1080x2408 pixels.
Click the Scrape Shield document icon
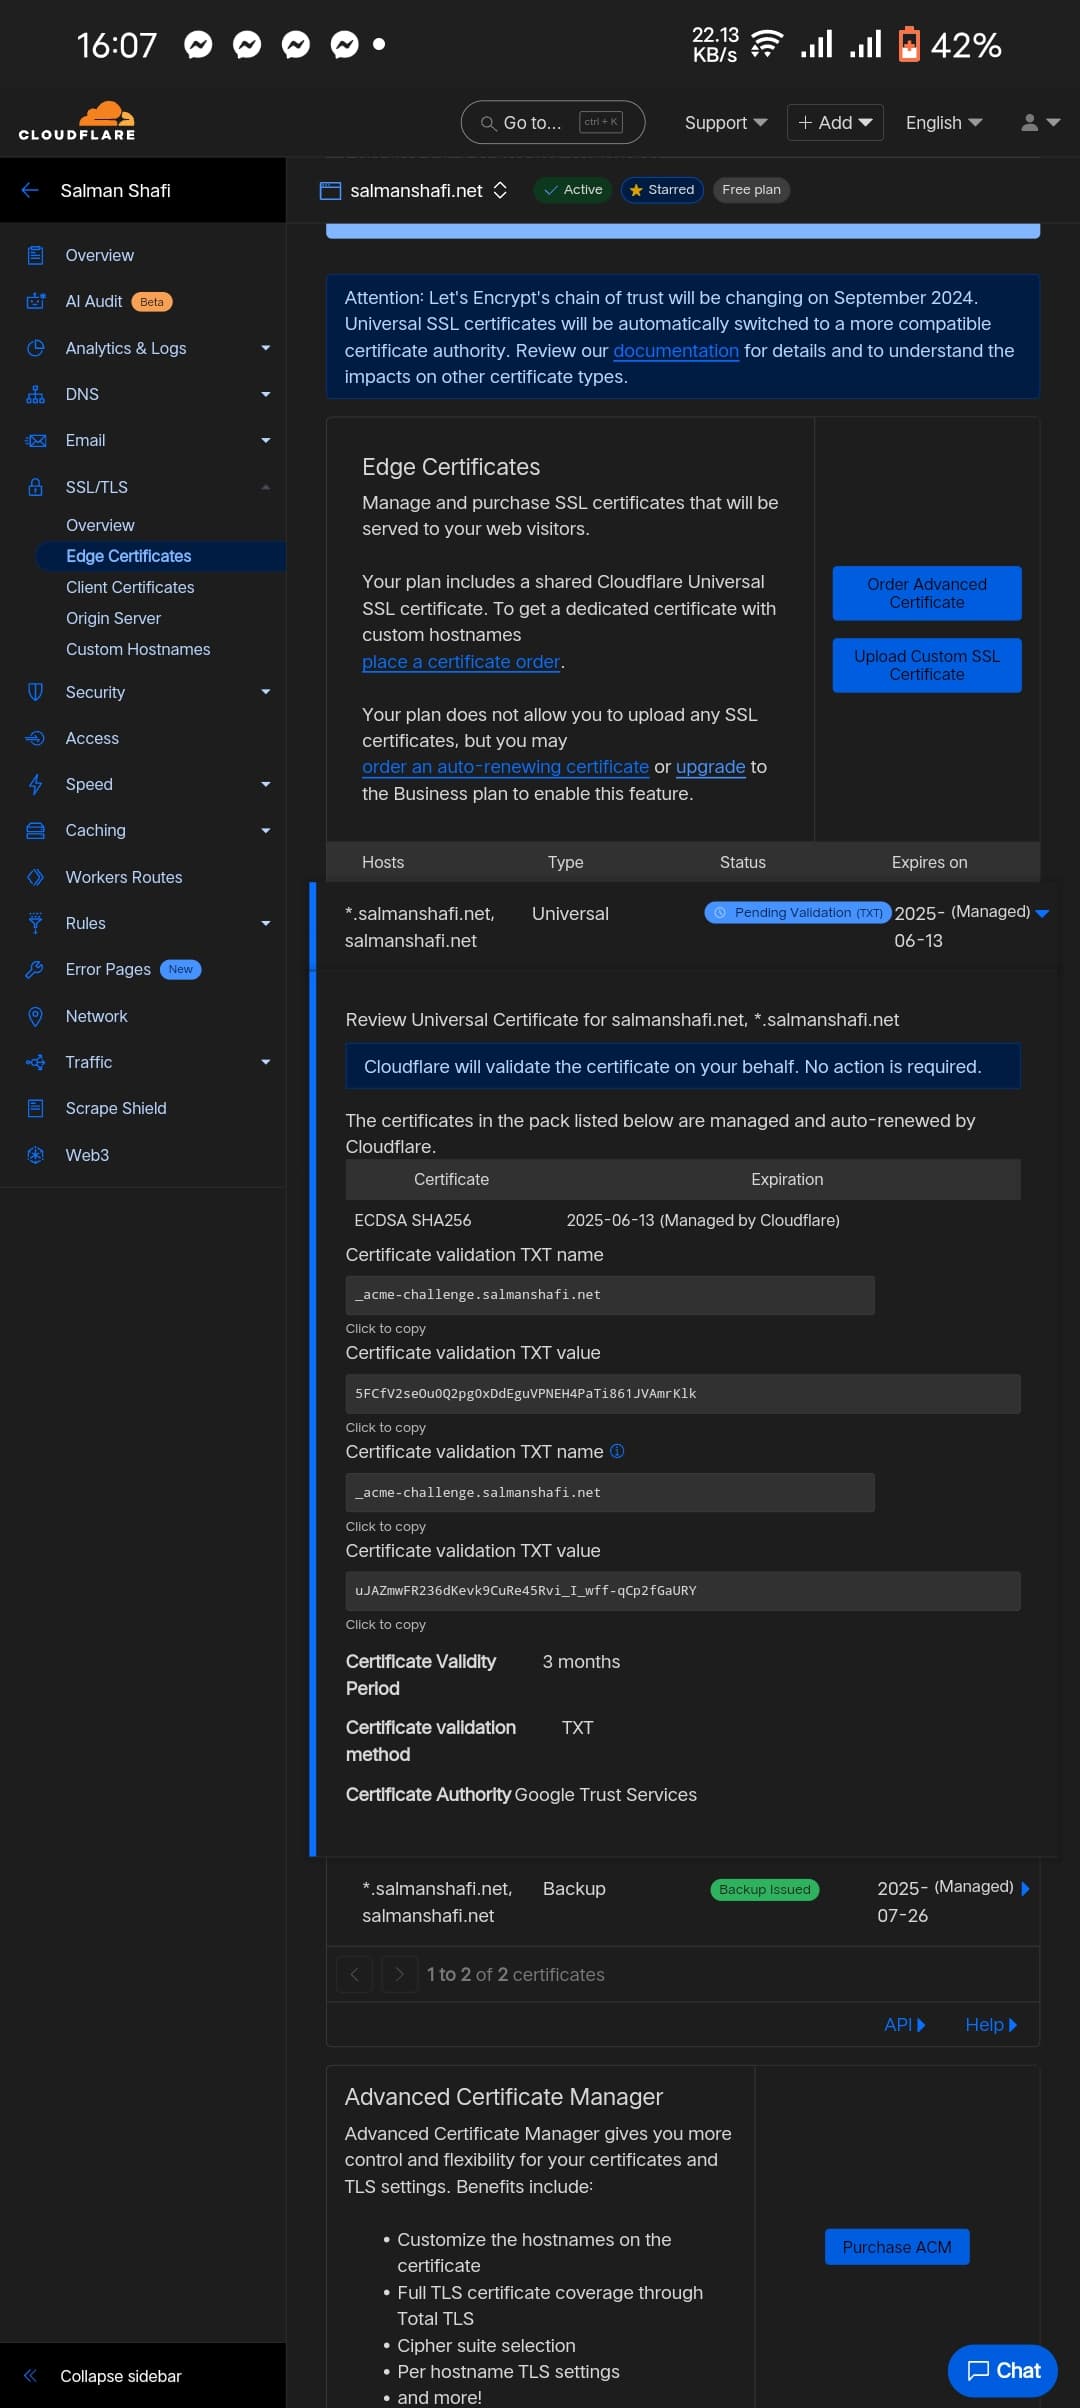[35, 1108]
